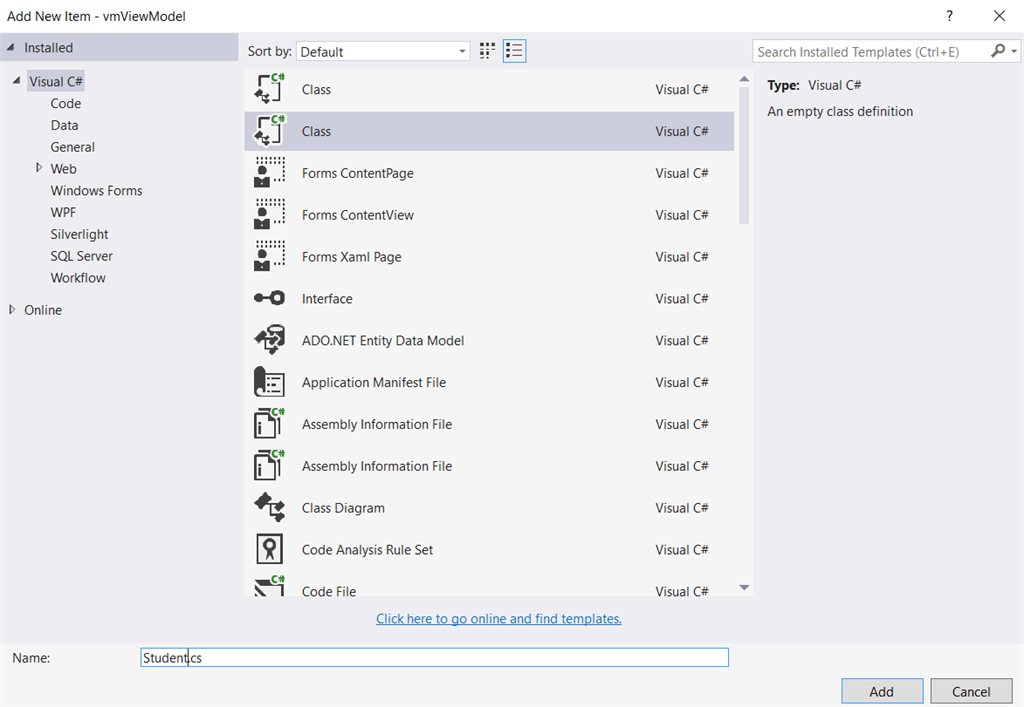Select the Class Diagram icon
The height and width of the screenshot is (707, 1024).
(x=269, y=508)
